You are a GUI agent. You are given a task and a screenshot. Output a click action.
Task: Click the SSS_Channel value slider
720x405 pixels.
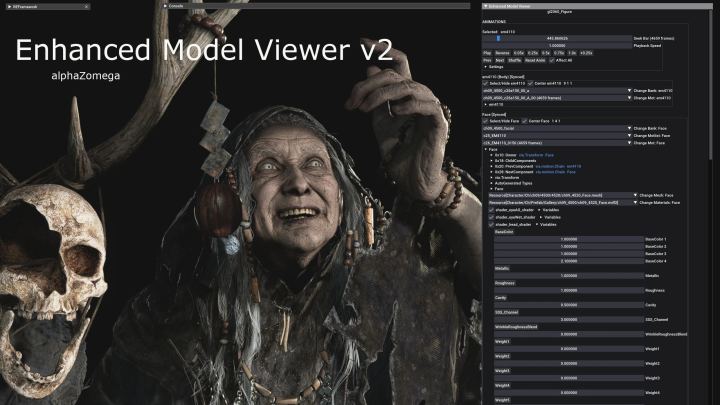(569, 320)
